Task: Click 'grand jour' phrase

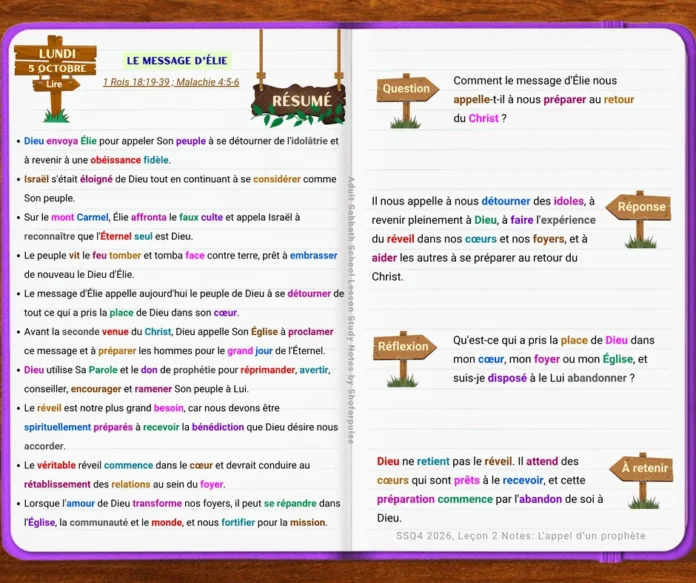Action: tap(250, 351)
